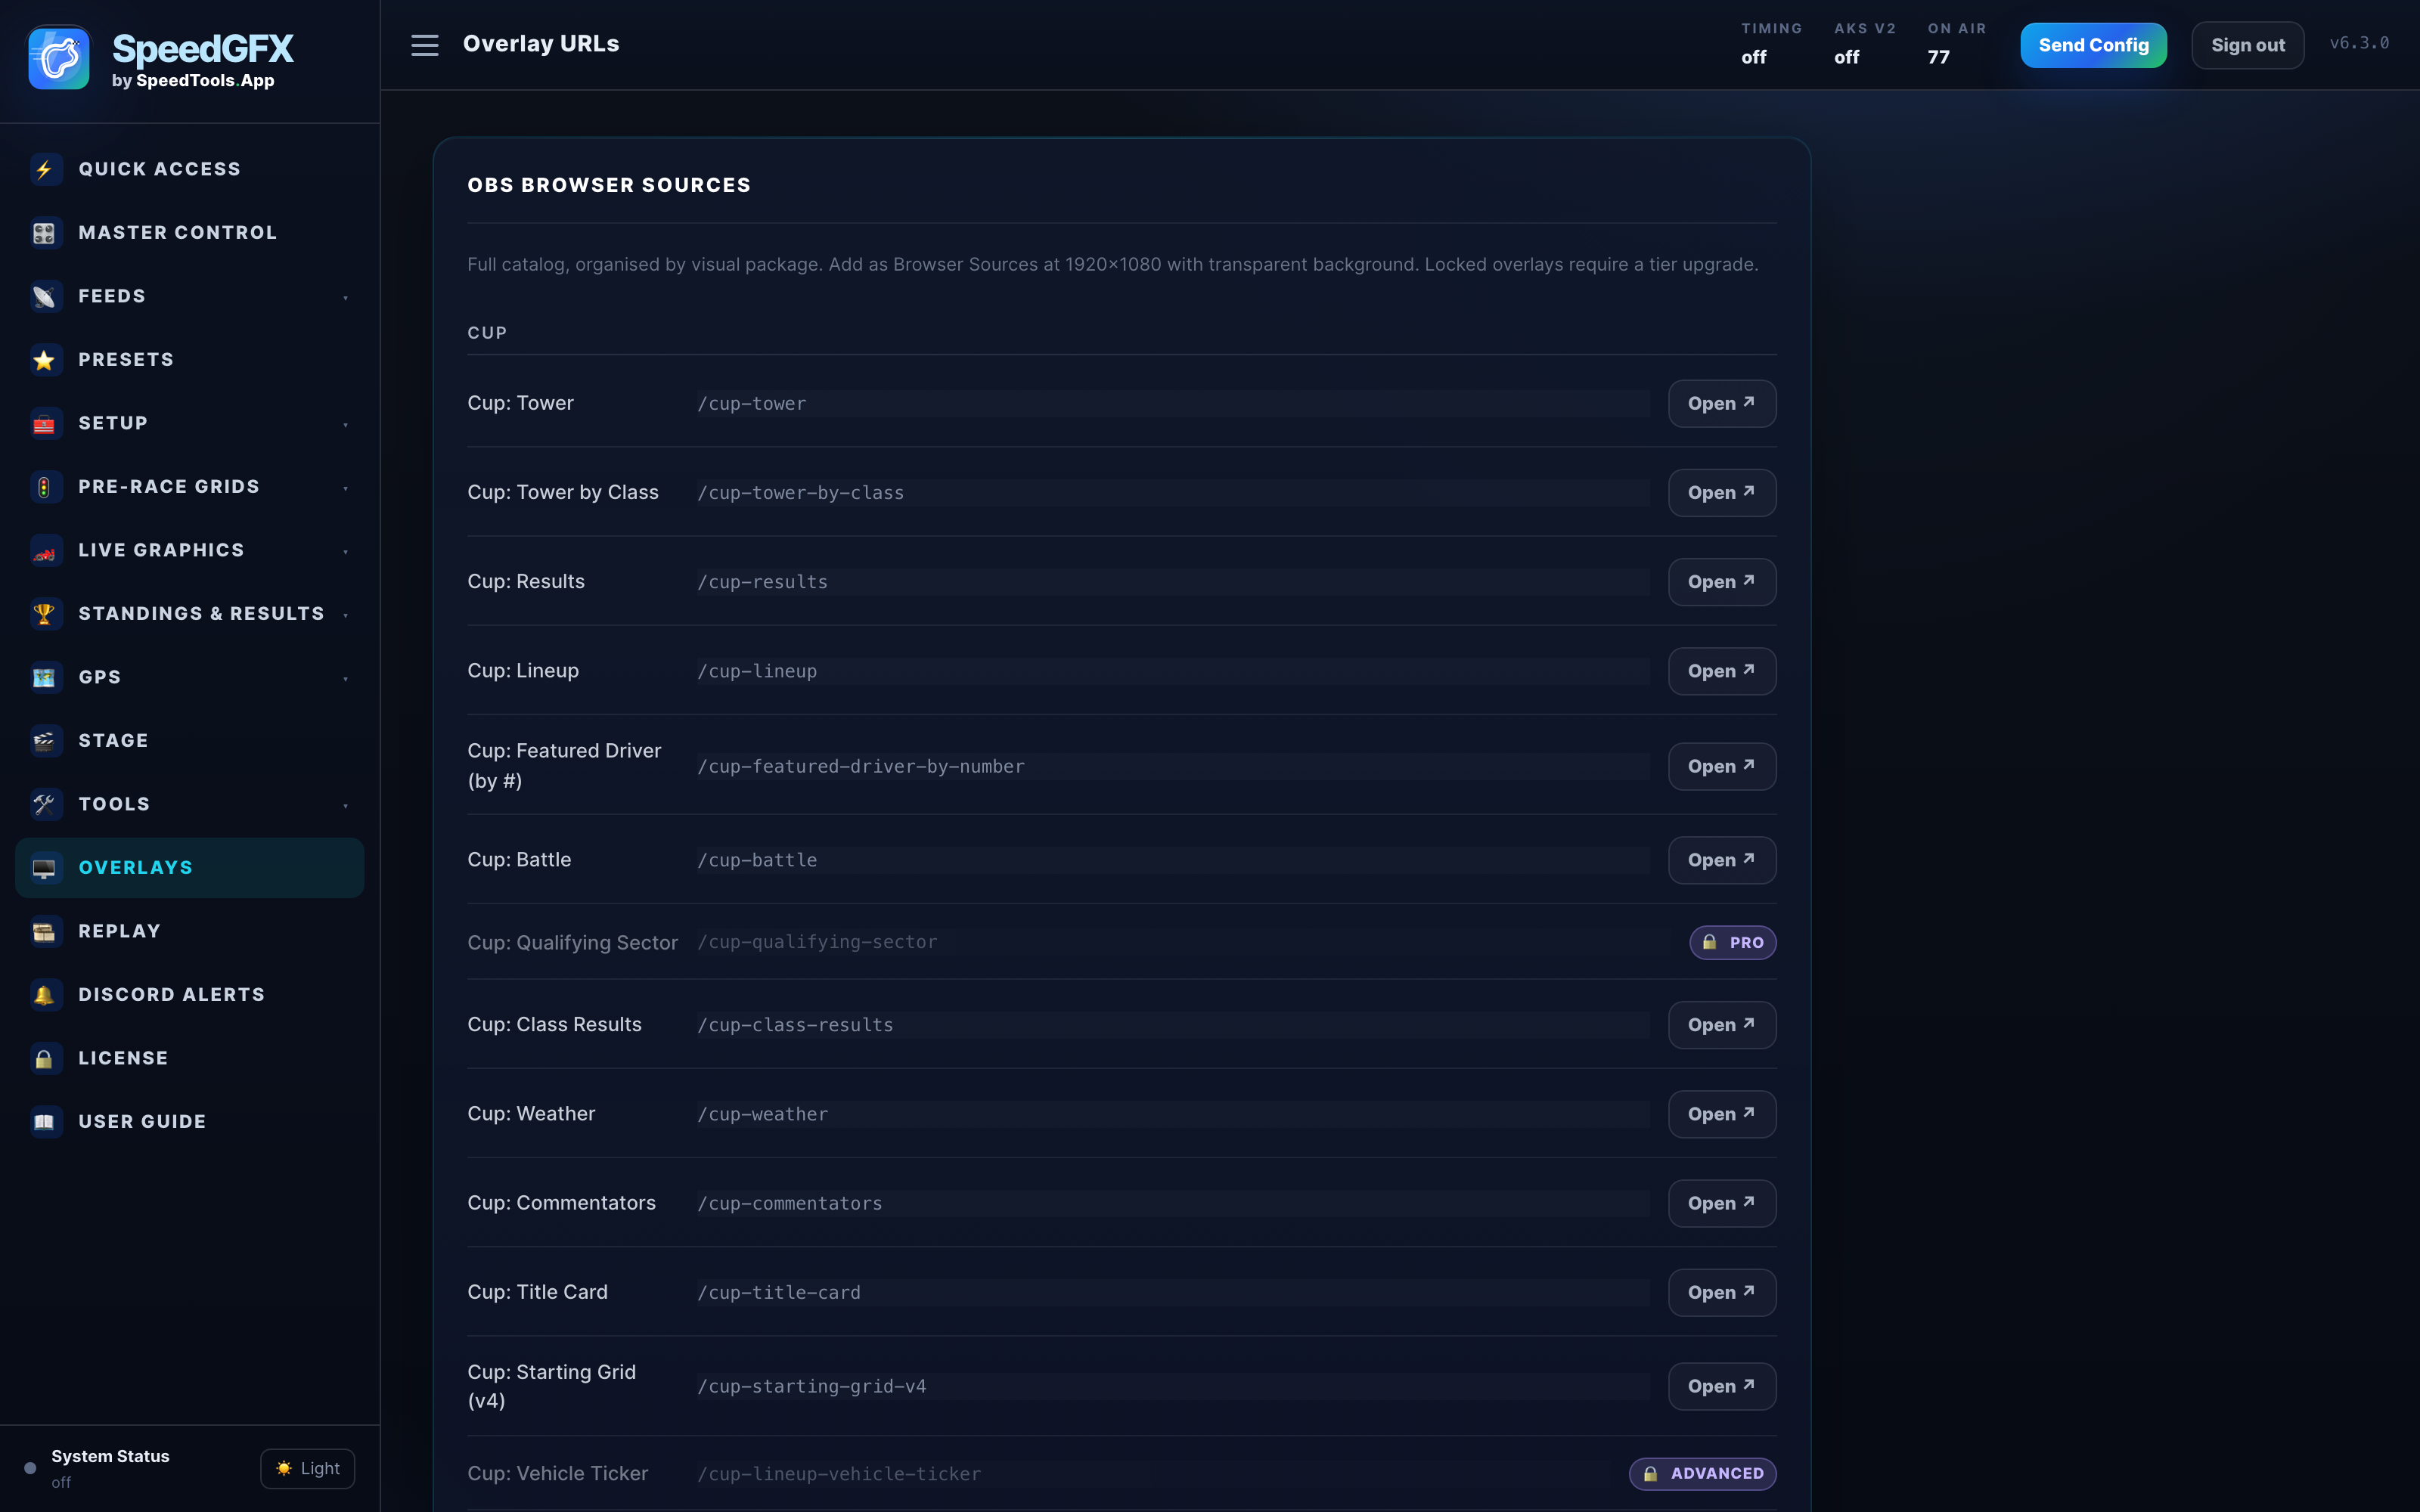Open the Cup: Featured Driver overlay
Image resolution: width=2420 pixels, height=1512 pixels.
coord(1721,766)
